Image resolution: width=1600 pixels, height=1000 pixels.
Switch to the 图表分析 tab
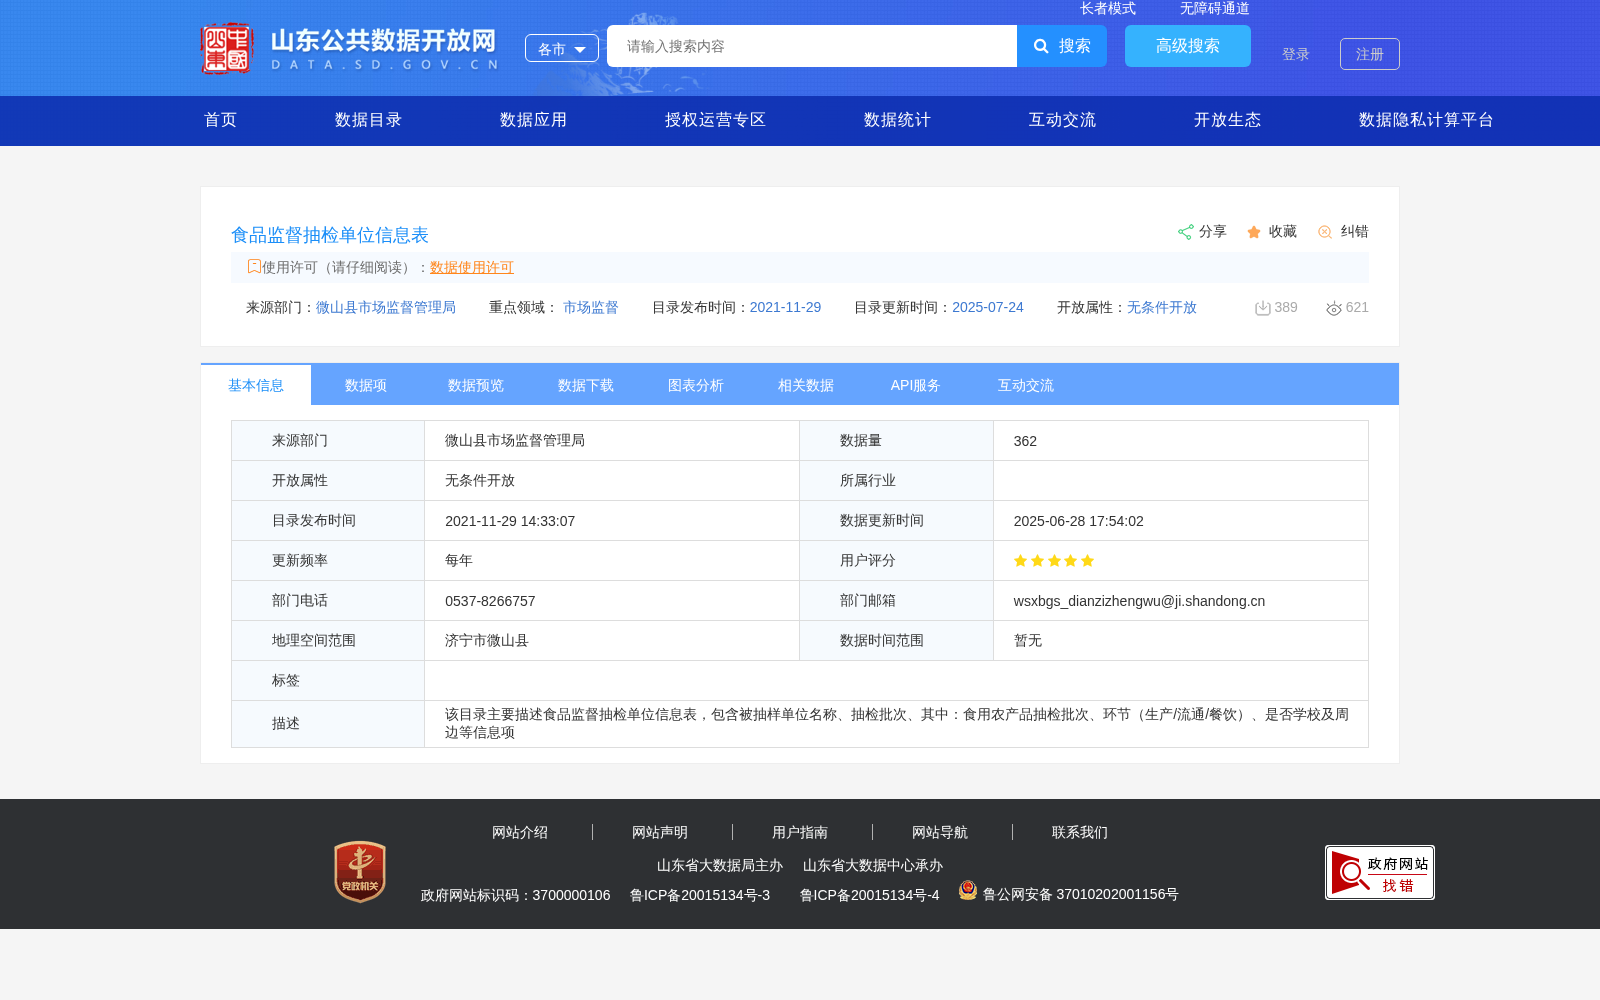coord(696,385)
